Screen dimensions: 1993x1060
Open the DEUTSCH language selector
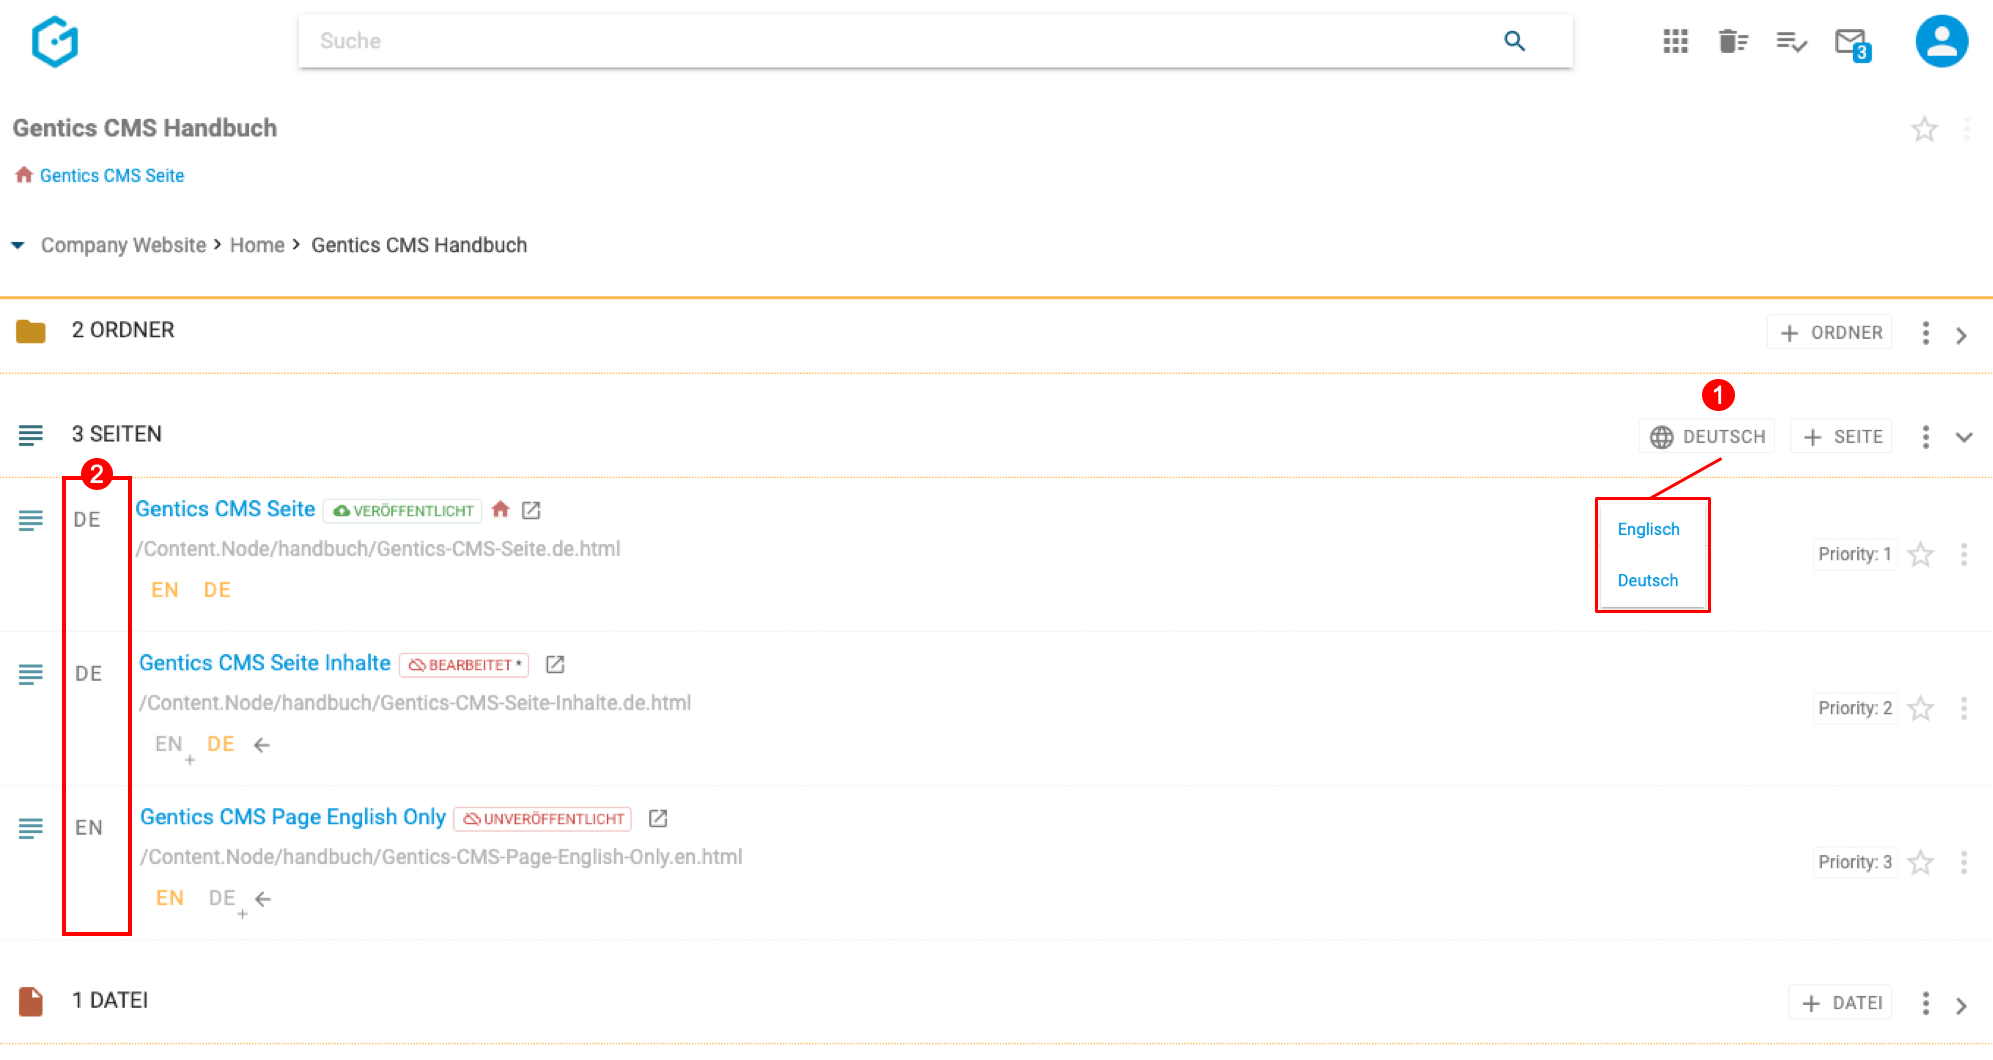pyautogui.click(x=1707, y=437)
